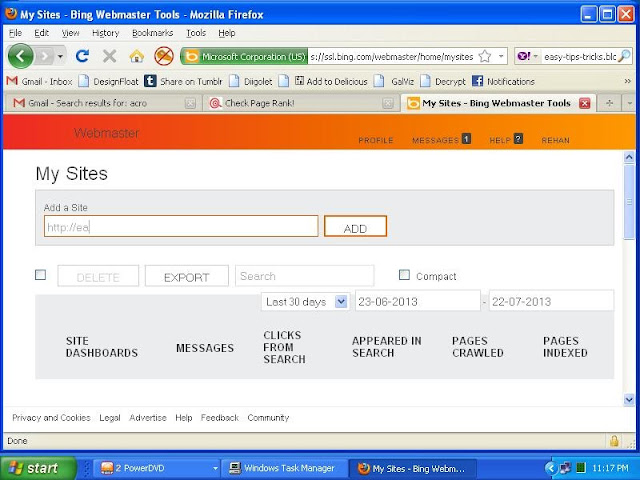The image size is (640, 480).
Task: Click the Microsoft Corporation (US) site identity badge
Action: click(244, 56)
